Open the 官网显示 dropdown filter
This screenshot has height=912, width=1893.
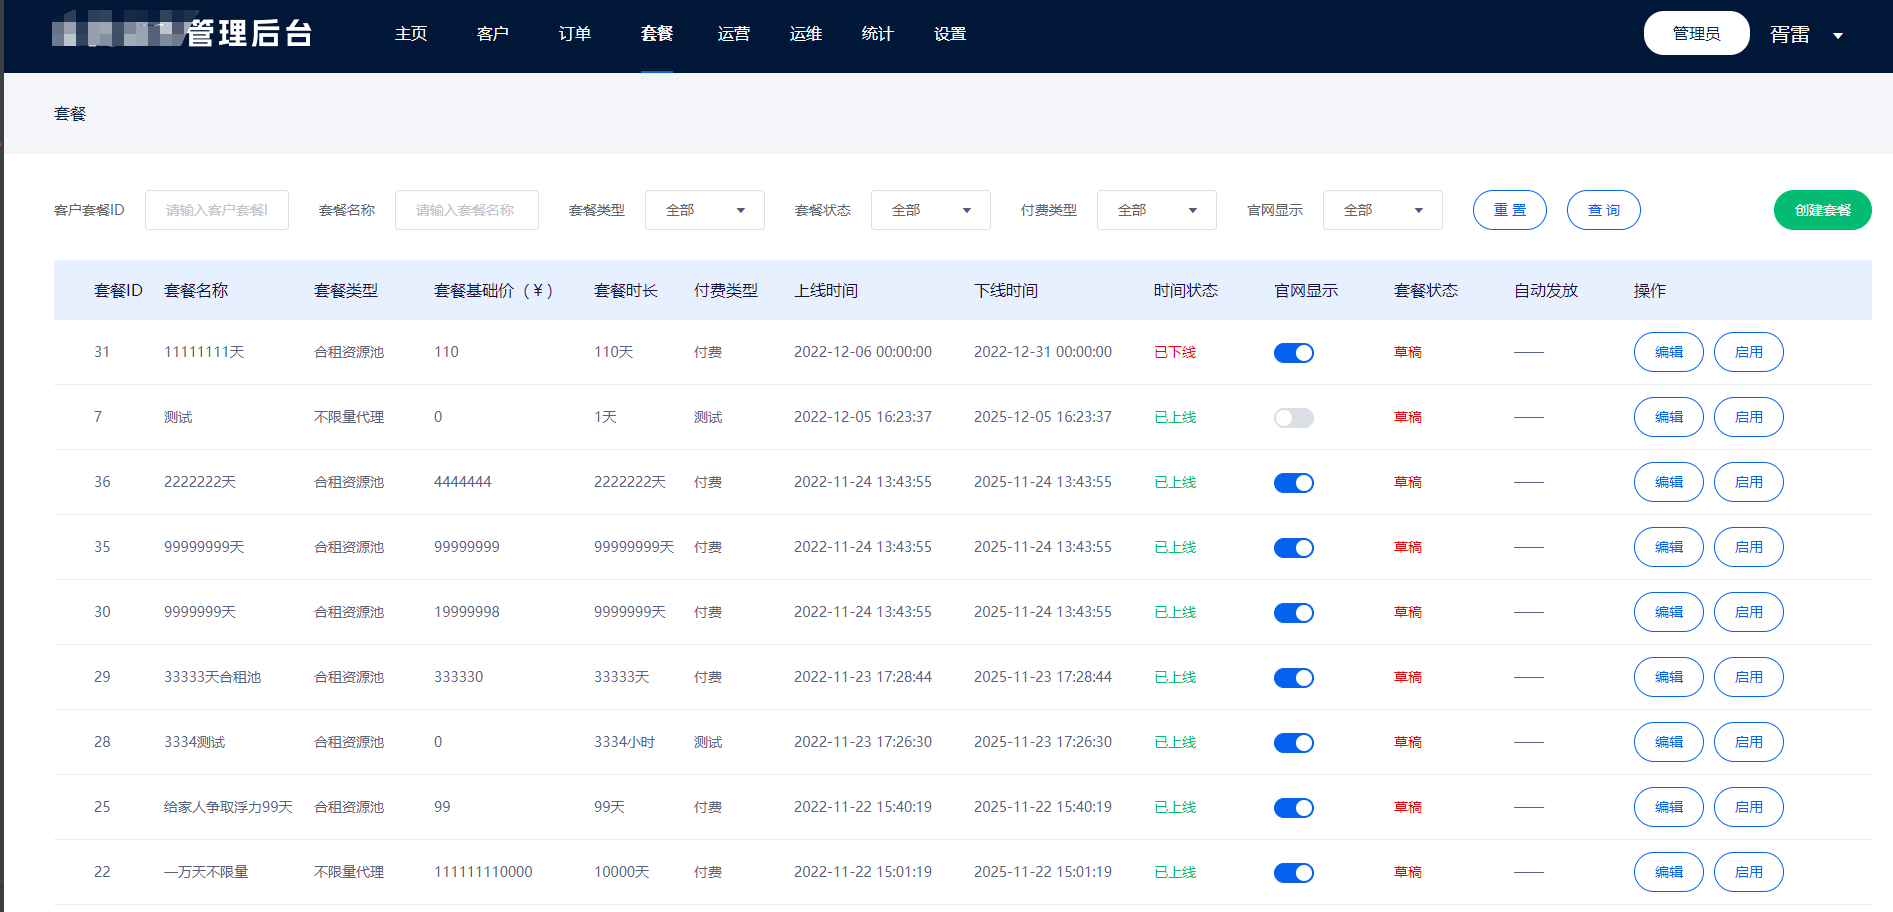point(1383,210)
